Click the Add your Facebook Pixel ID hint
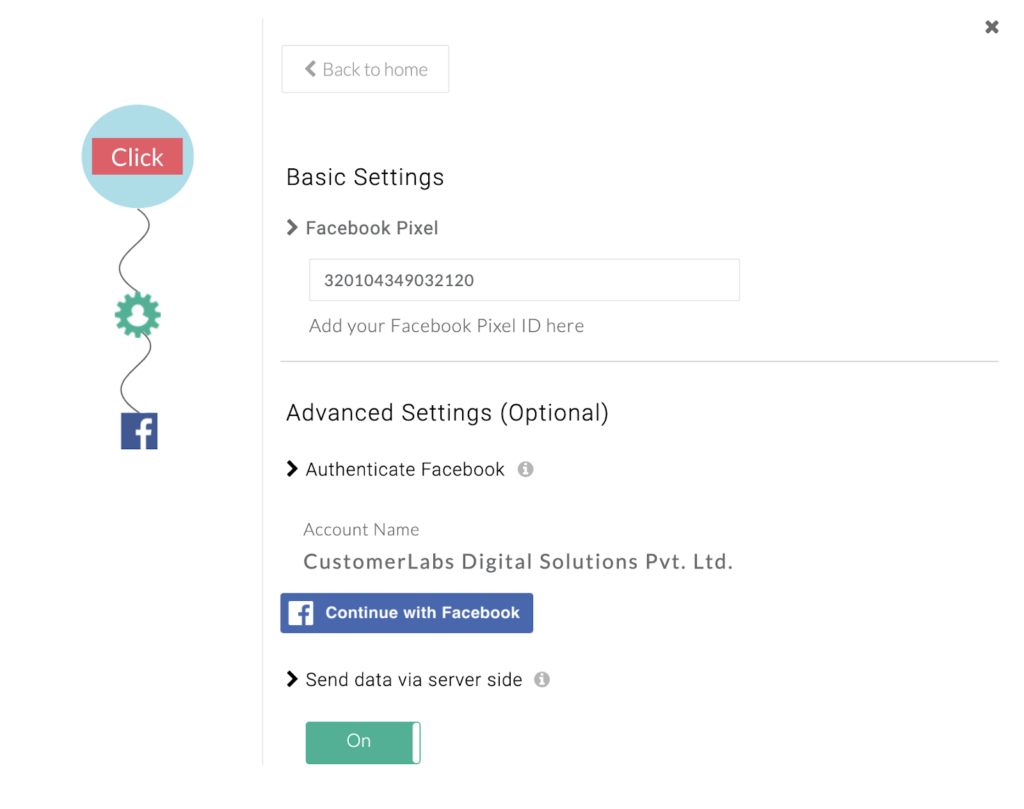The image size is (1024, 809). [x=447, y=326]
